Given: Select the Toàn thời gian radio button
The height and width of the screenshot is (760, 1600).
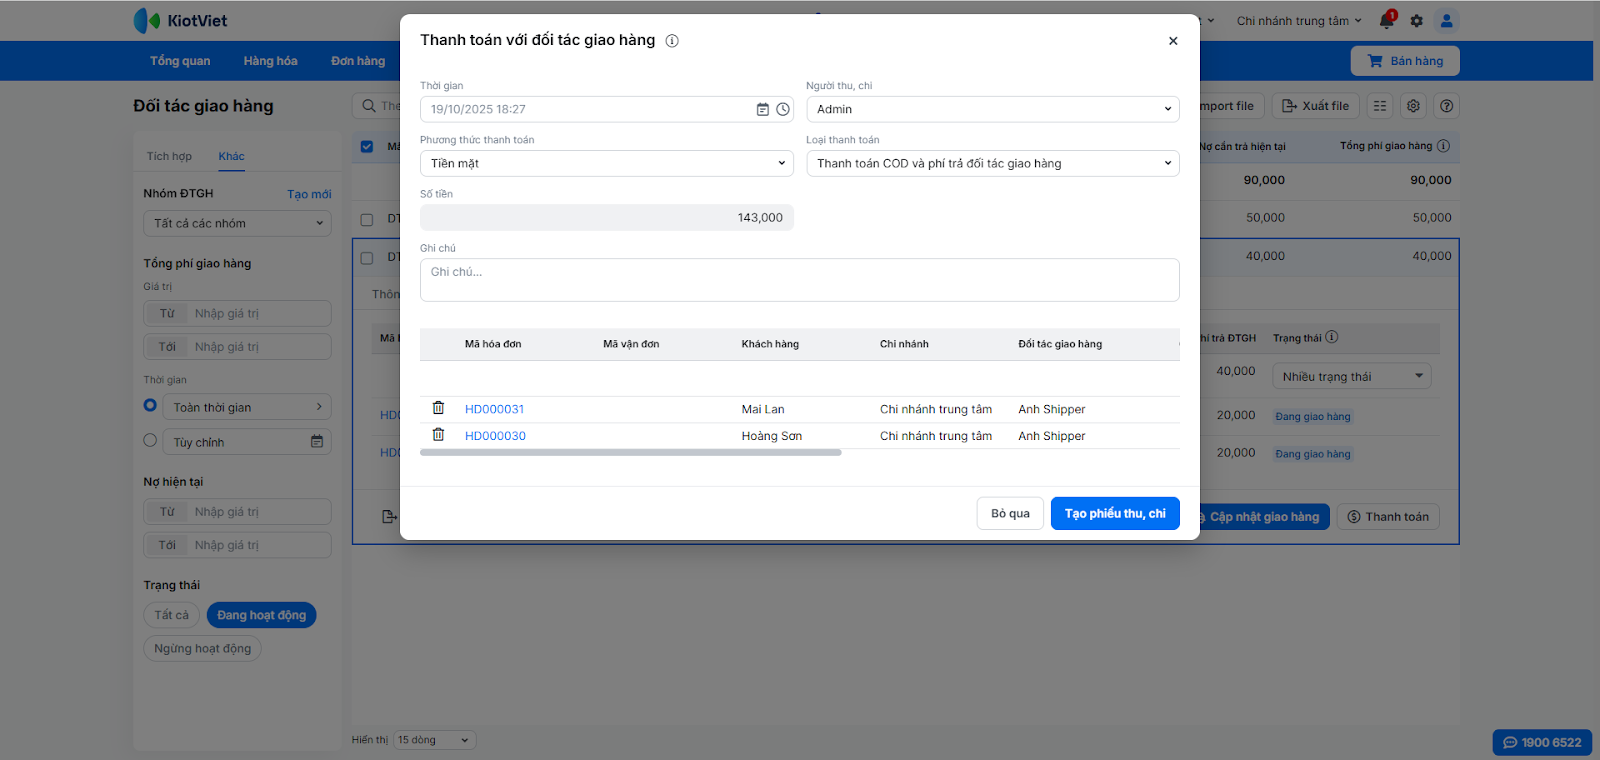Looking at the screenshot, I should pyautogui.click(x=150, y=406).
